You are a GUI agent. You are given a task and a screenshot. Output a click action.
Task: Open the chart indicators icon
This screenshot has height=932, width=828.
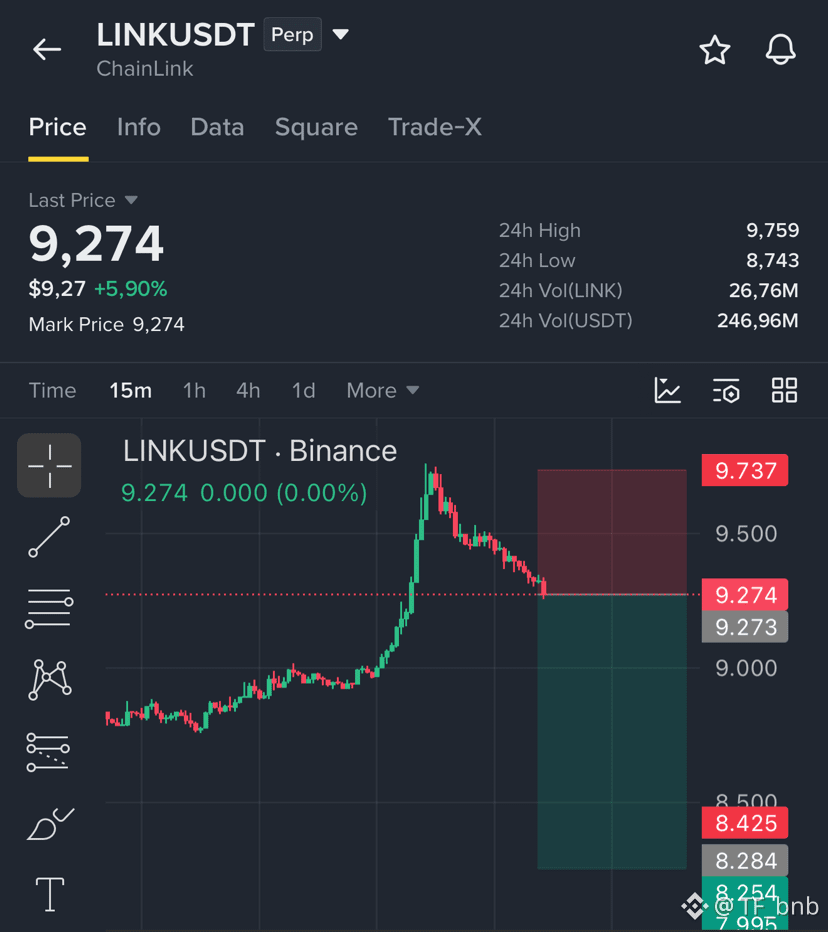[x=668, y=391]
